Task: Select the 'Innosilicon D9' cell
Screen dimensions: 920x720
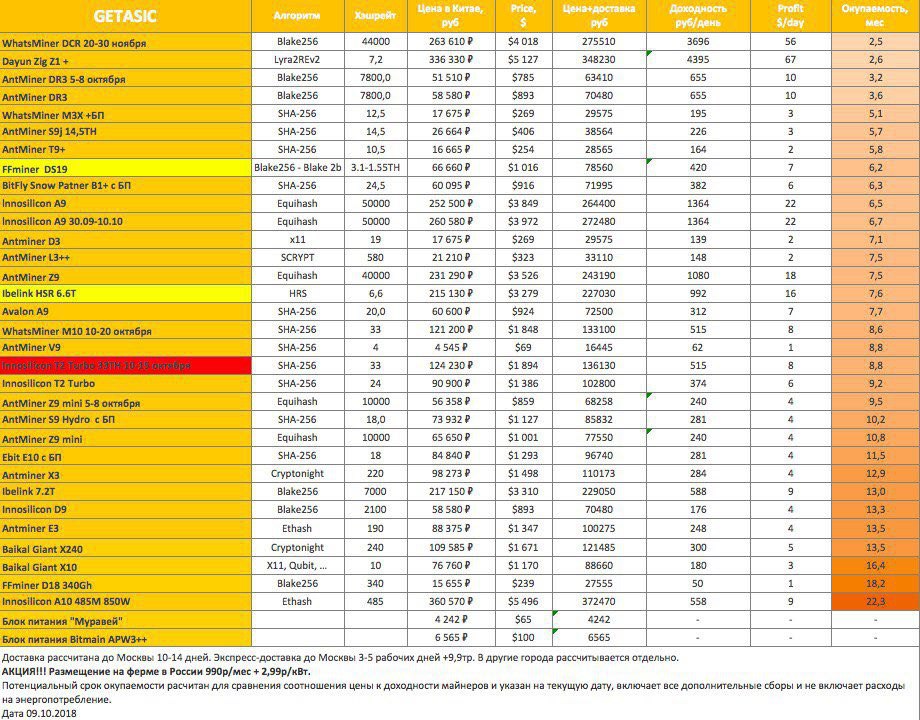Action: [126, 511]
